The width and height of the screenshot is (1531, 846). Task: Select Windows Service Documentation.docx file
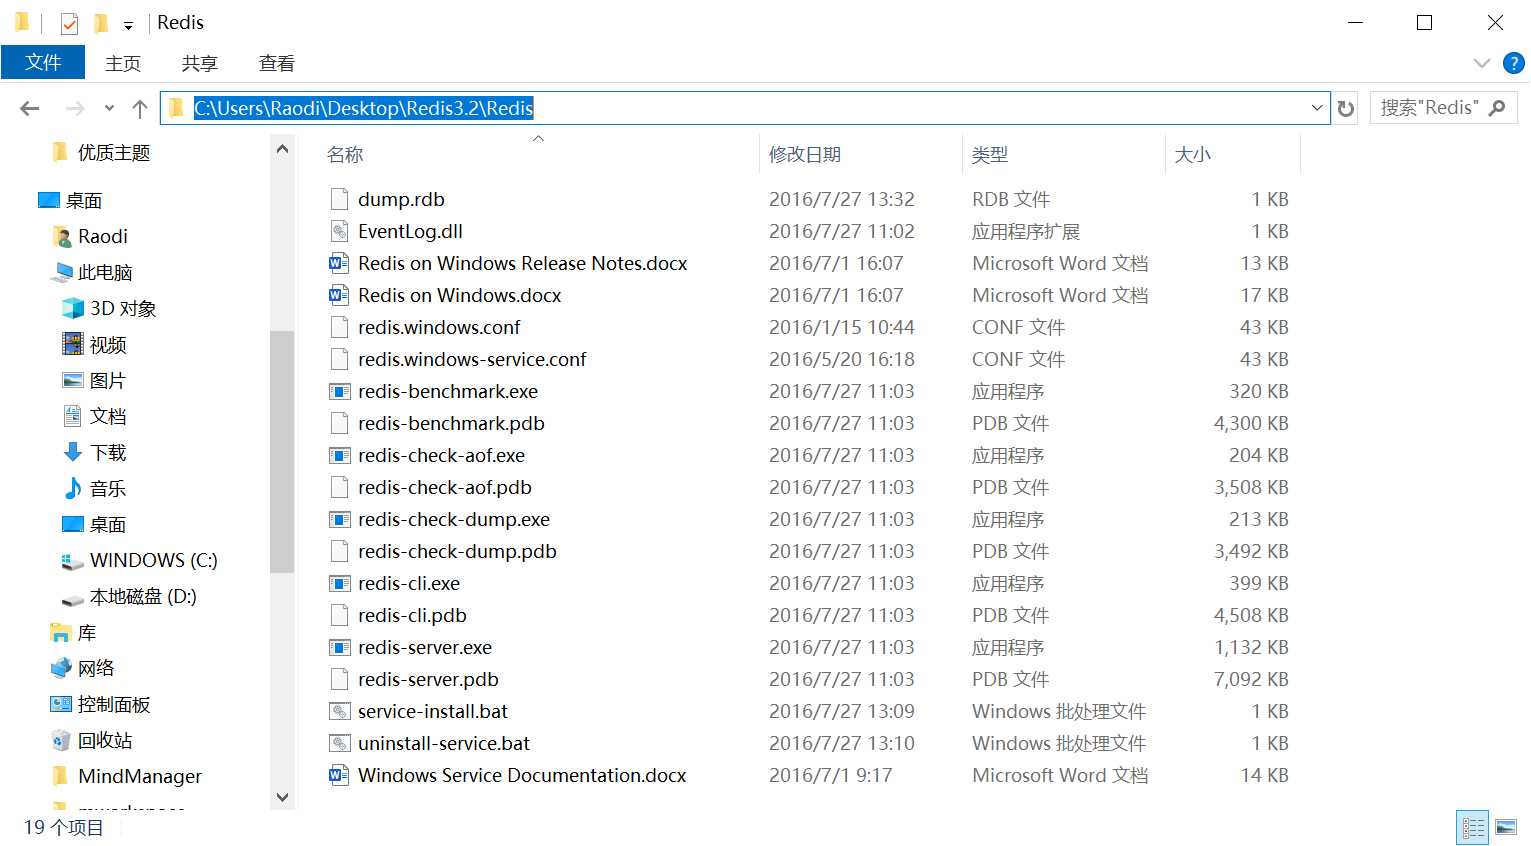(x=522, y=775)
